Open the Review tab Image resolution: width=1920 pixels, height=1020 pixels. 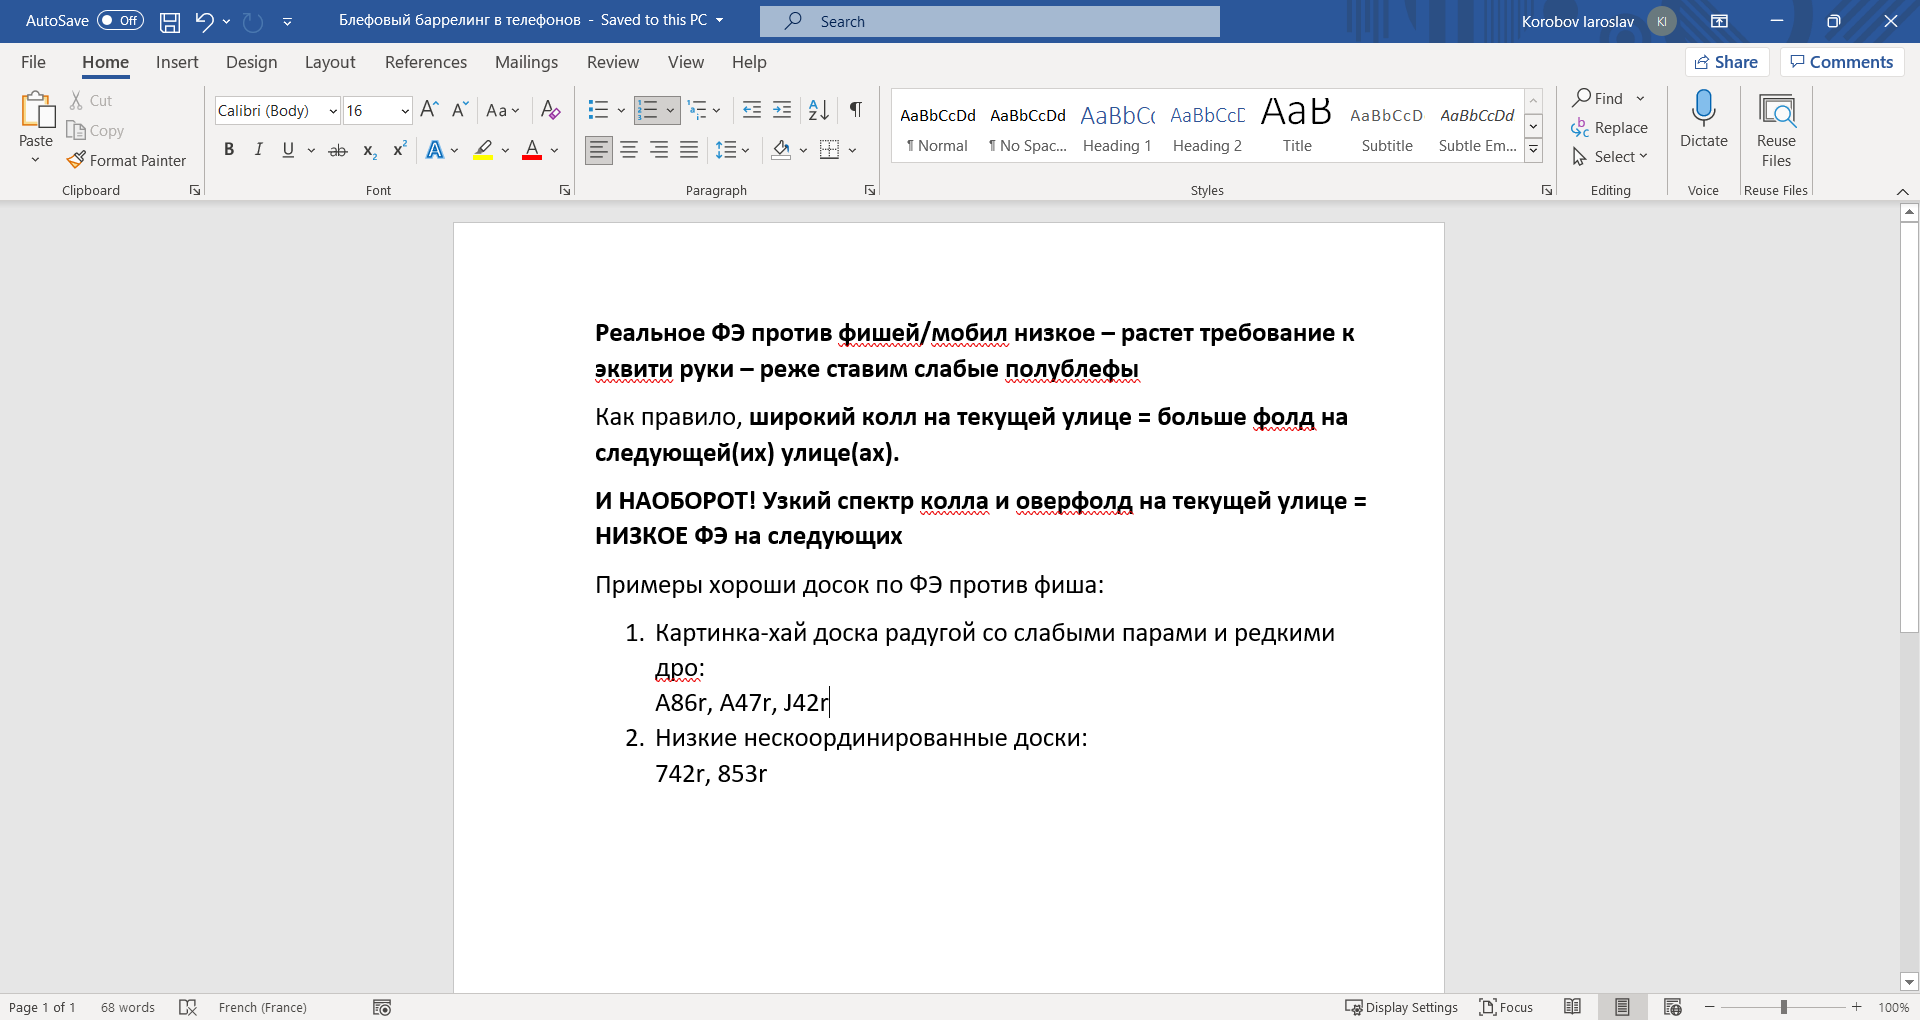point(613,62)
